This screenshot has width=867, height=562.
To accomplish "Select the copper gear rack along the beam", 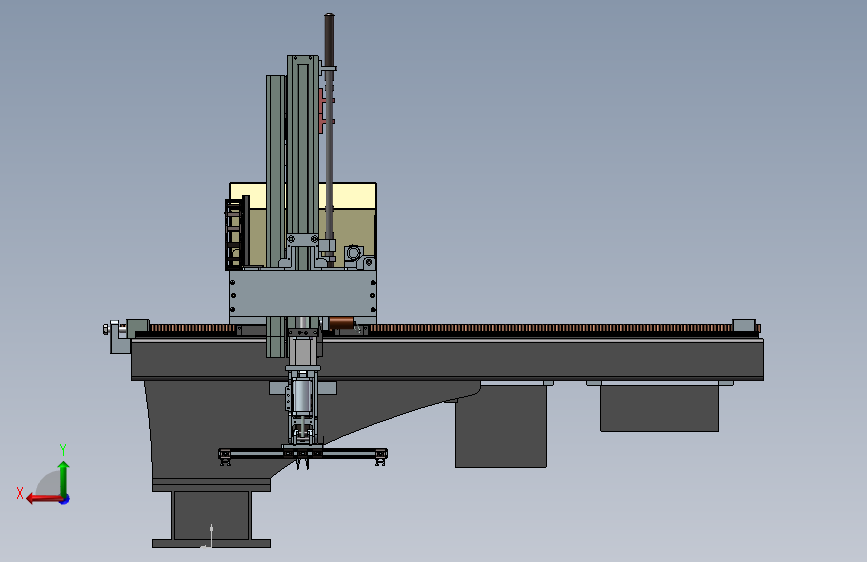I will [x=553, y=329].
